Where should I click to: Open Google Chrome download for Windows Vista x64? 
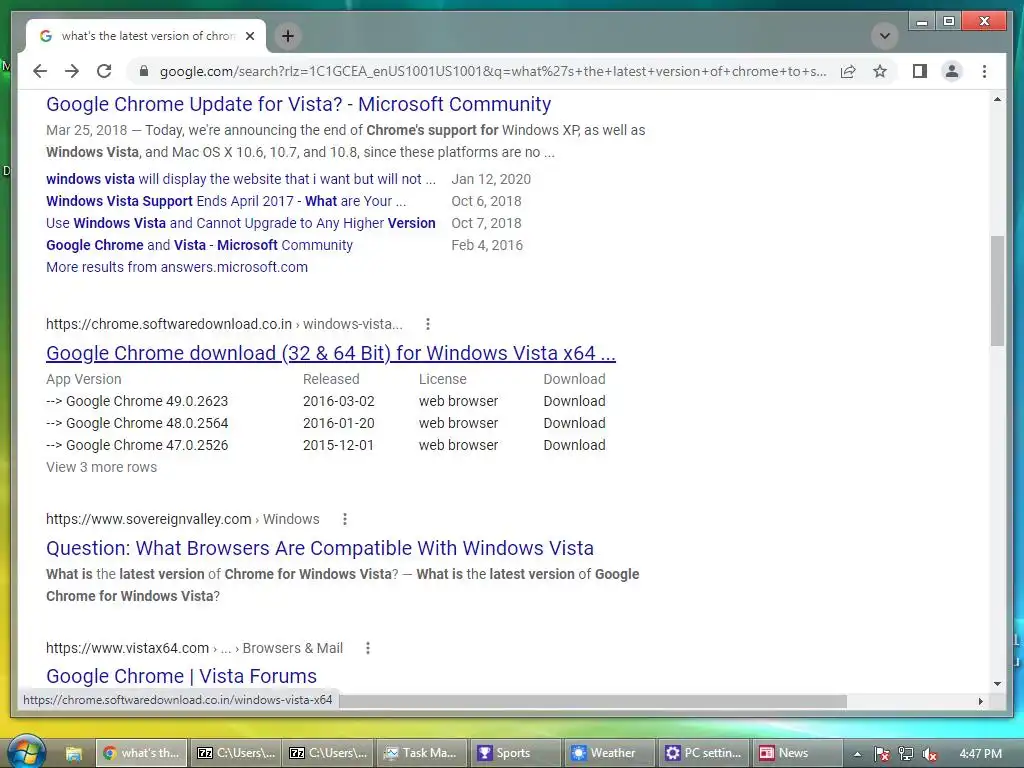tap(330, 353)
